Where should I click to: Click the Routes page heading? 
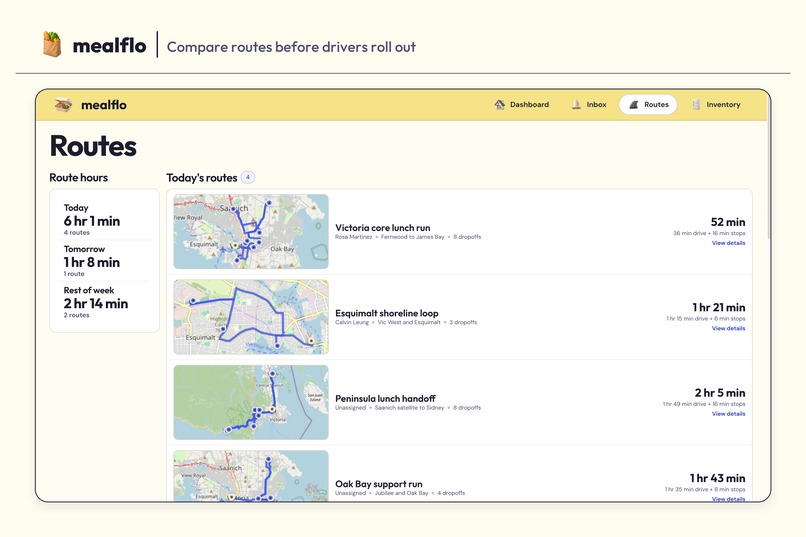[93, 145]
